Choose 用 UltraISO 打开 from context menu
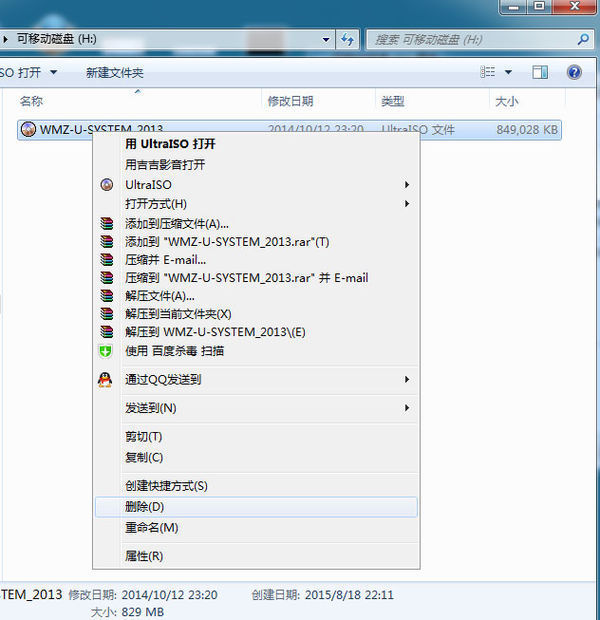600x620 pixels. pos(256,144)
